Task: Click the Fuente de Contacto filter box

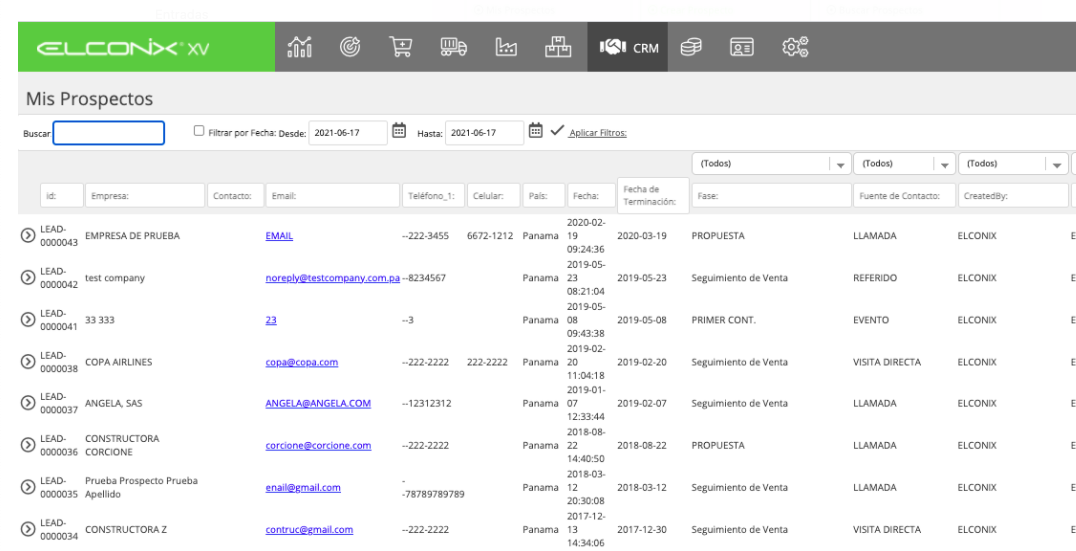Action: 904,196
